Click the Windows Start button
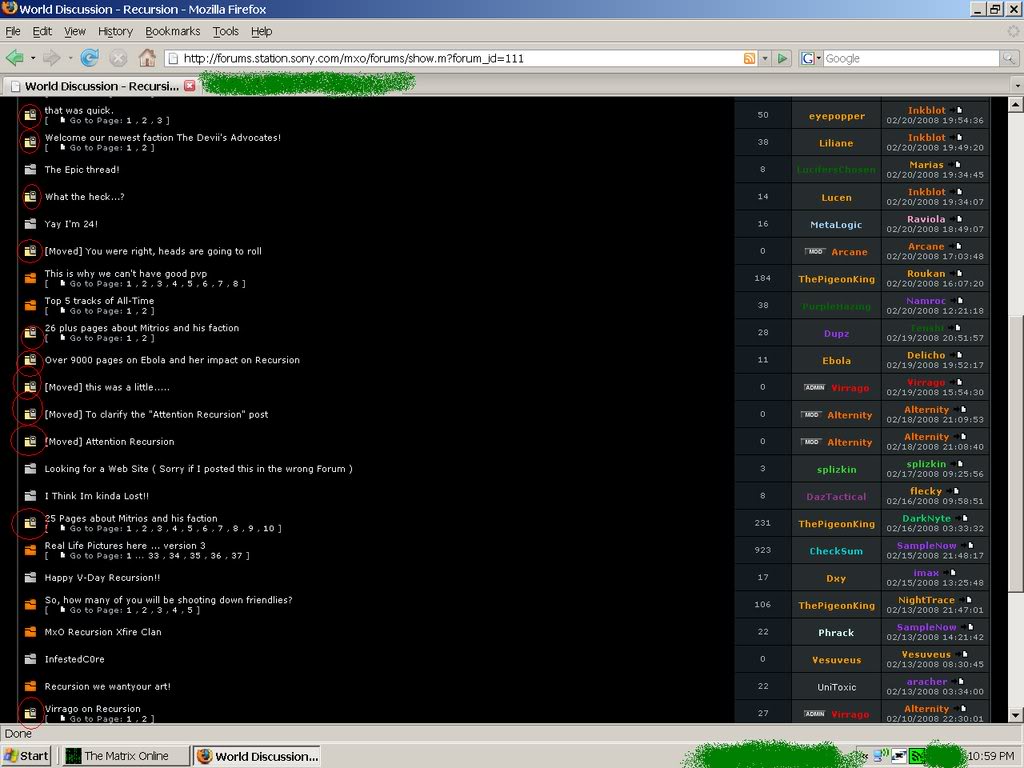This screenshot has width=1024, height=768. (27, 756)
